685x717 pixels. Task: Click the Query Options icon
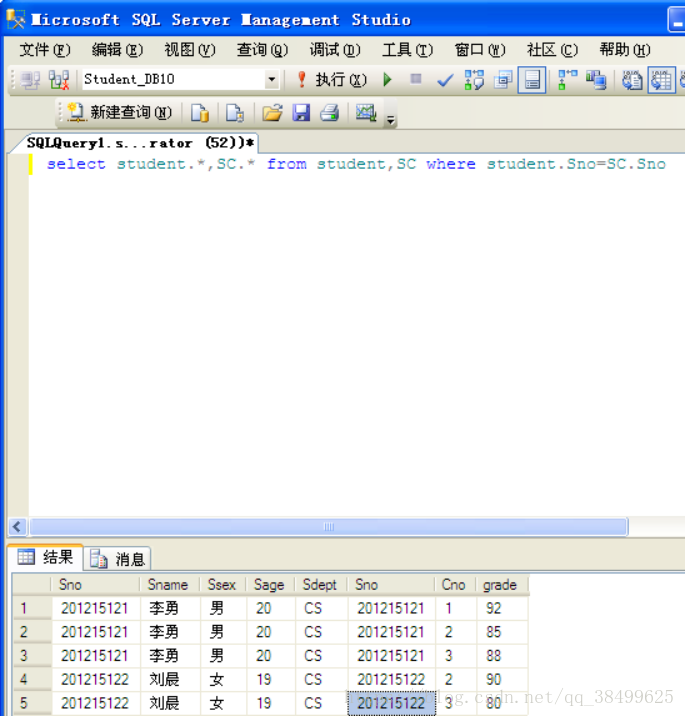click(503, 80)
